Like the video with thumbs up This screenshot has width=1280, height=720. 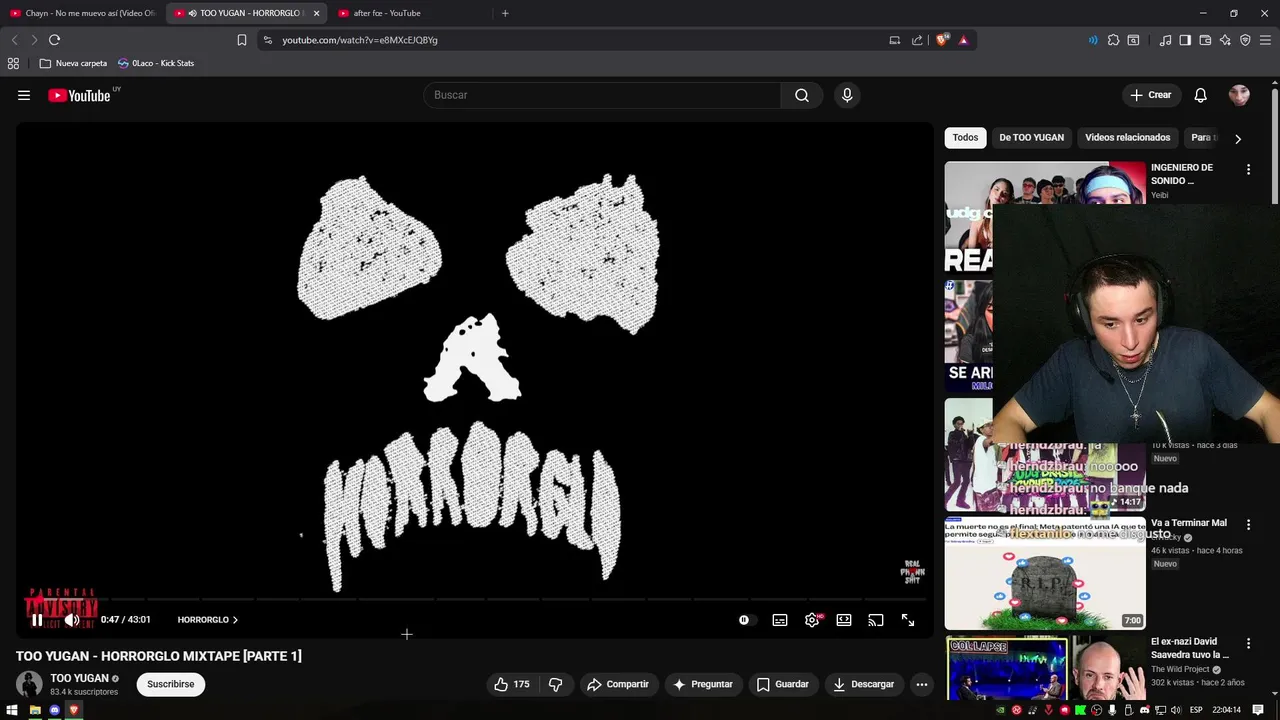coord(511,684)
